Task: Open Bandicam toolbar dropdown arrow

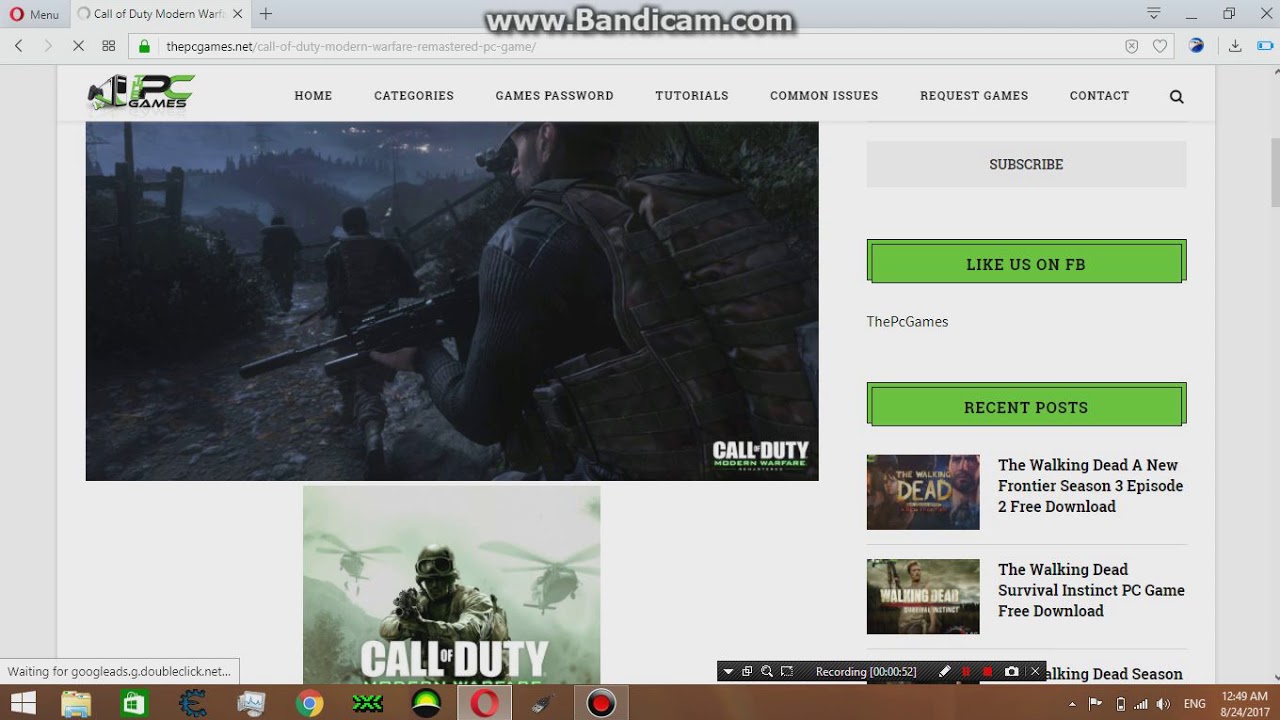Action: coord(728,672)
